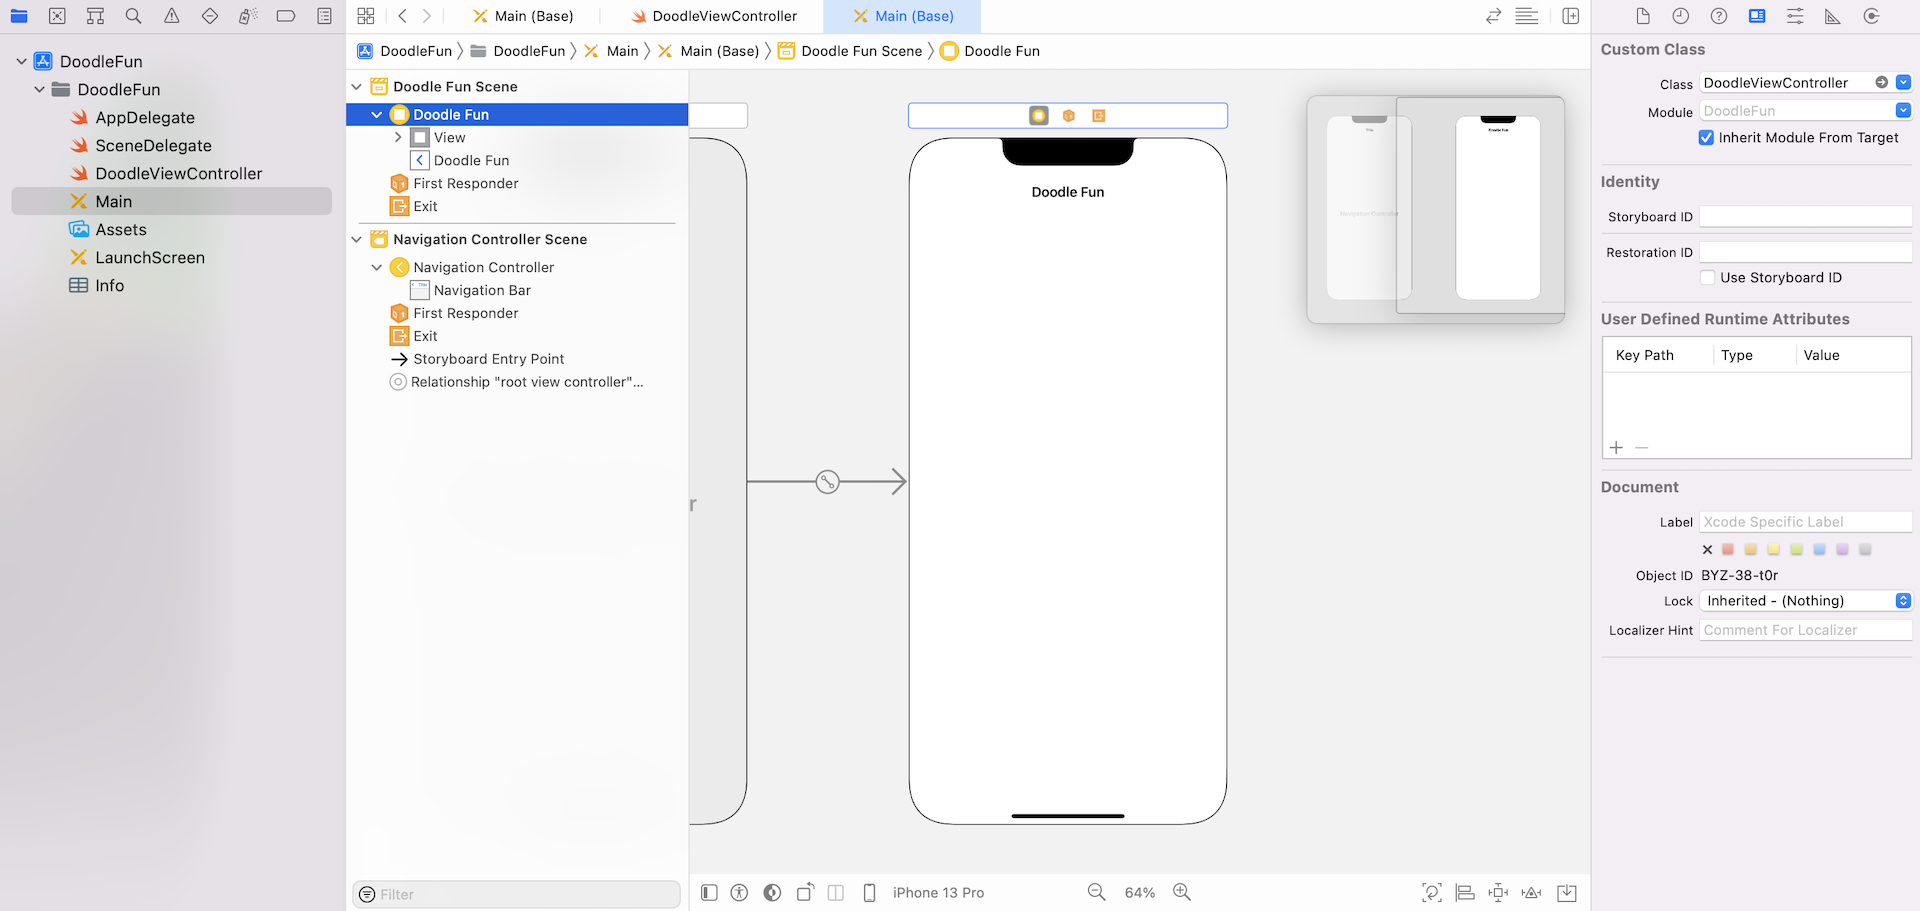This screenshot has width=1920, height=911.
Task: Open the Size inspector ruler icon
Action: (x=1833, y=16)
